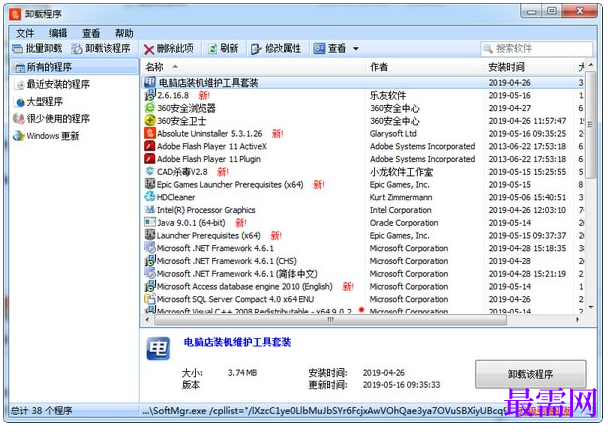Click Adobe Flash Player 11 Plugin icon

pos(150,159)
